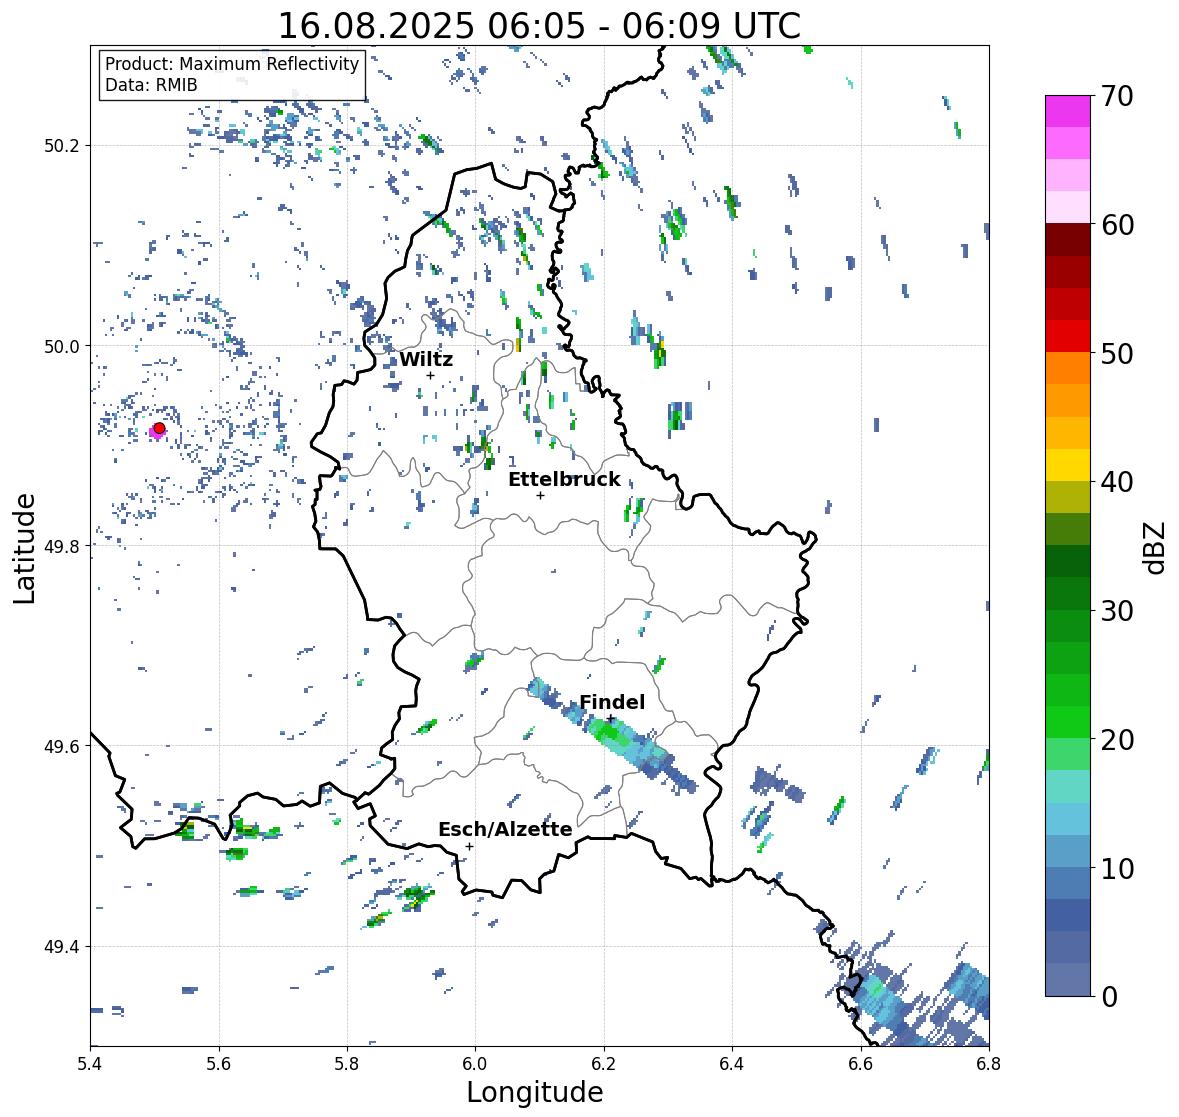Click the cross marker under the Wiltz label
The image size is (1179, 1117).
(x=430, y=375)
